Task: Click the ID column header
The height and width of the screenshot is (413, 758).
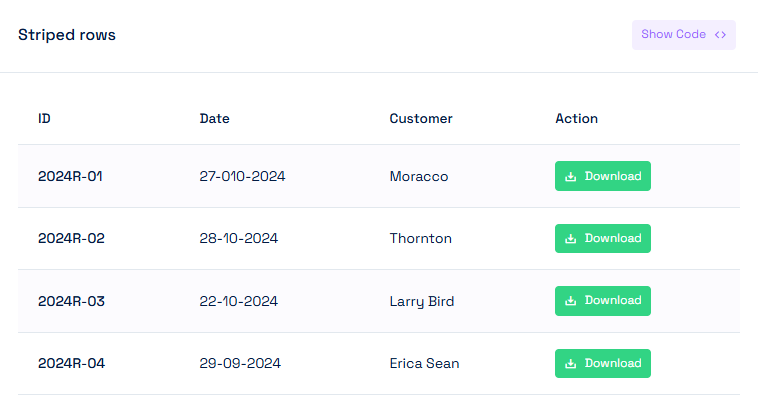Action: (x=45, y=119)
